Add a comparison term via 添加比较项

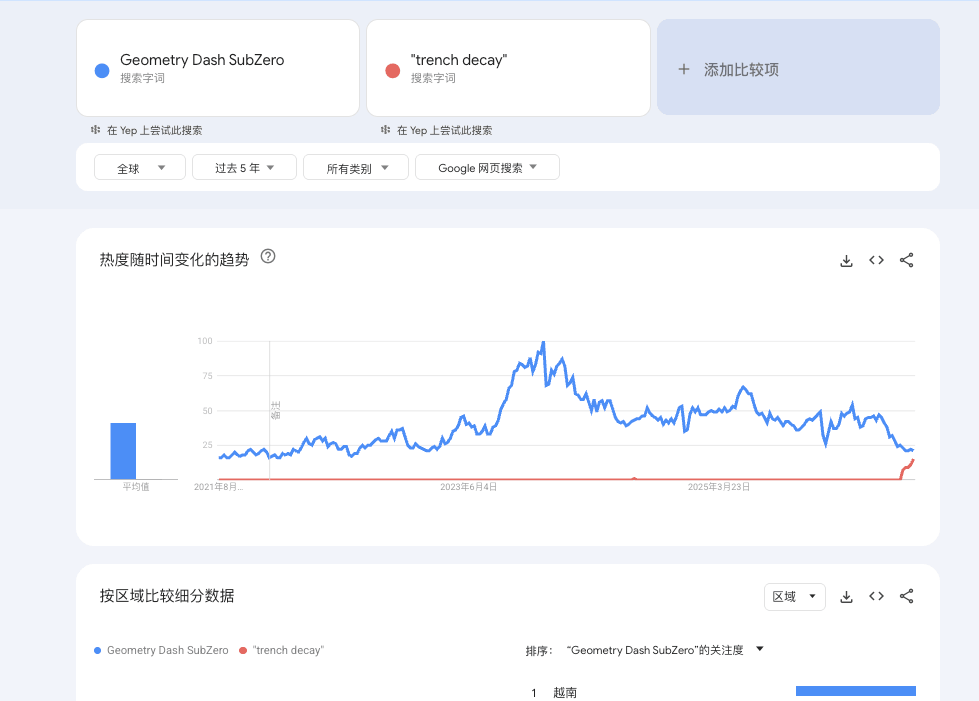pos(799,67)
